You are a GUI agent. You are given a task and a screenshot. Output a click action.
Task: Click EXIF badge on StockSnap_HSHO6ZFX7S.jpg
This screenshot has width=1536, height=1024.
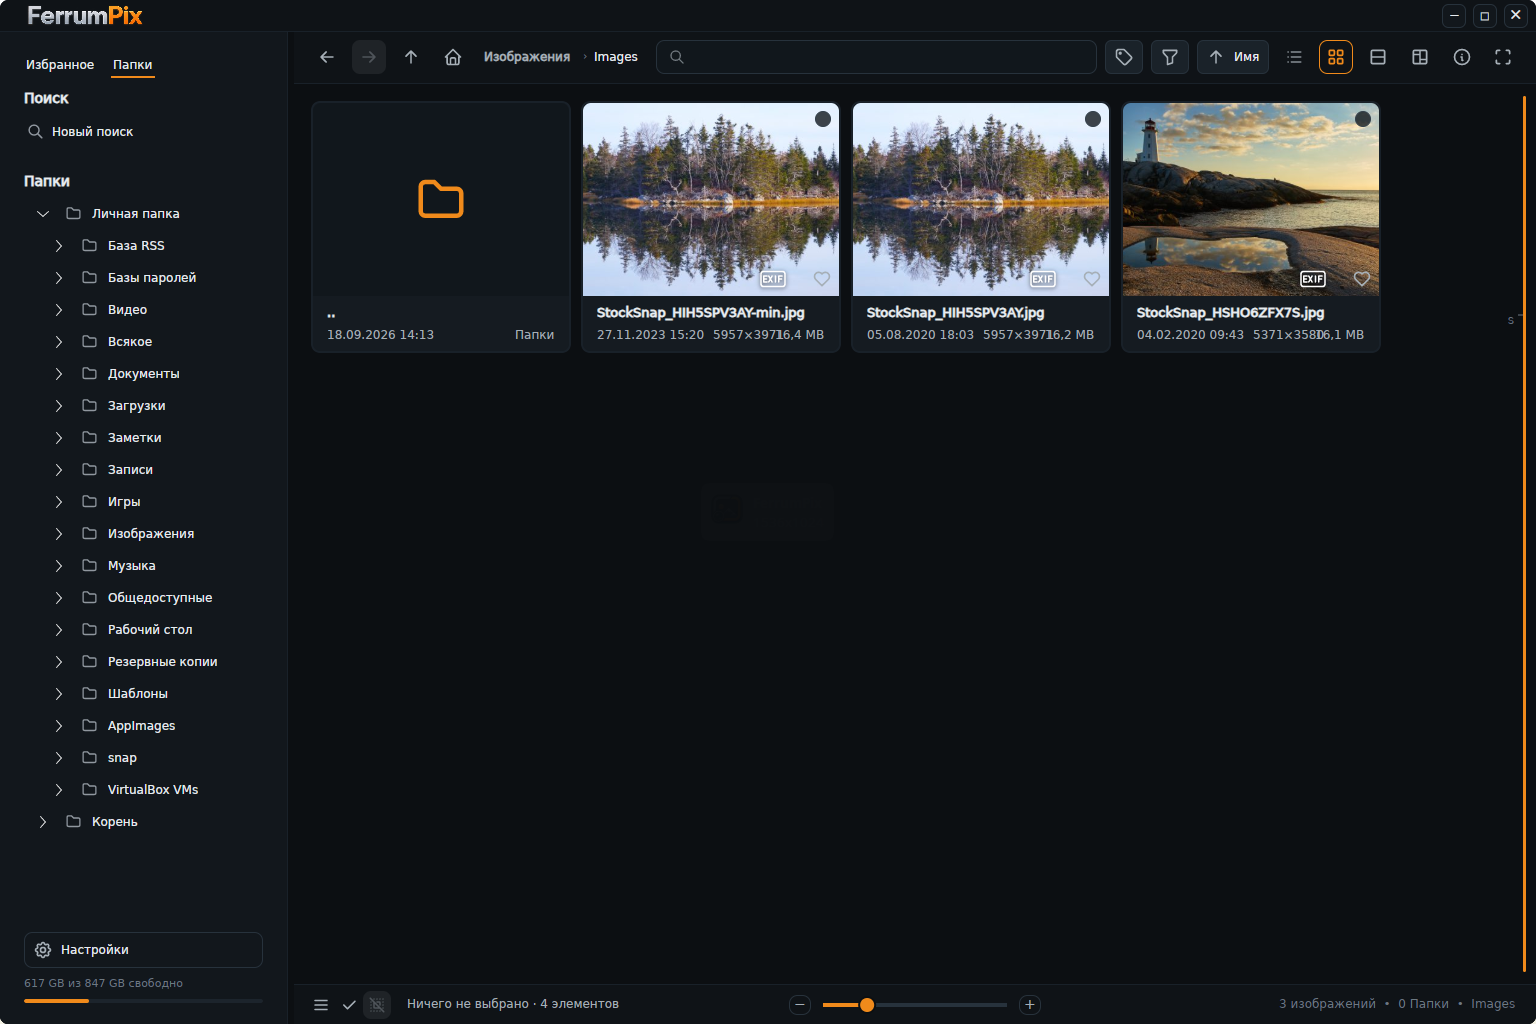pyautogui.click(x=1313, y=279)
